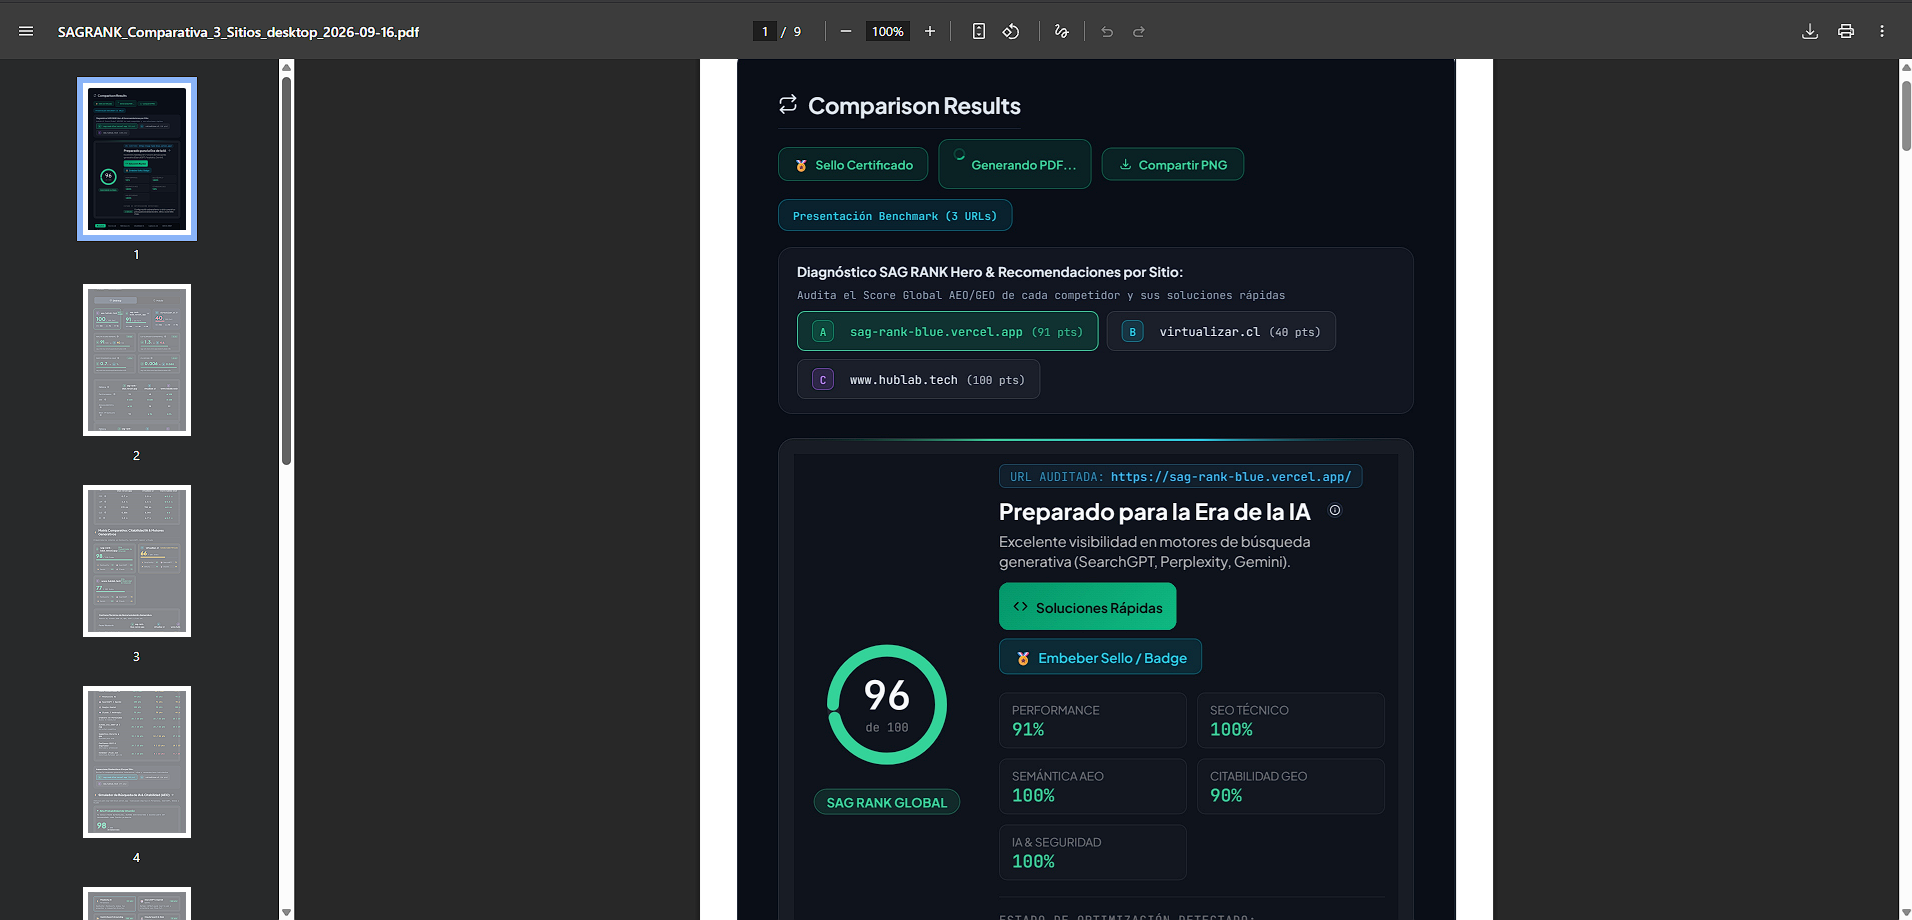Open the audited URL https://sag-rank-blue.vercel.app/

[1230, 477]
